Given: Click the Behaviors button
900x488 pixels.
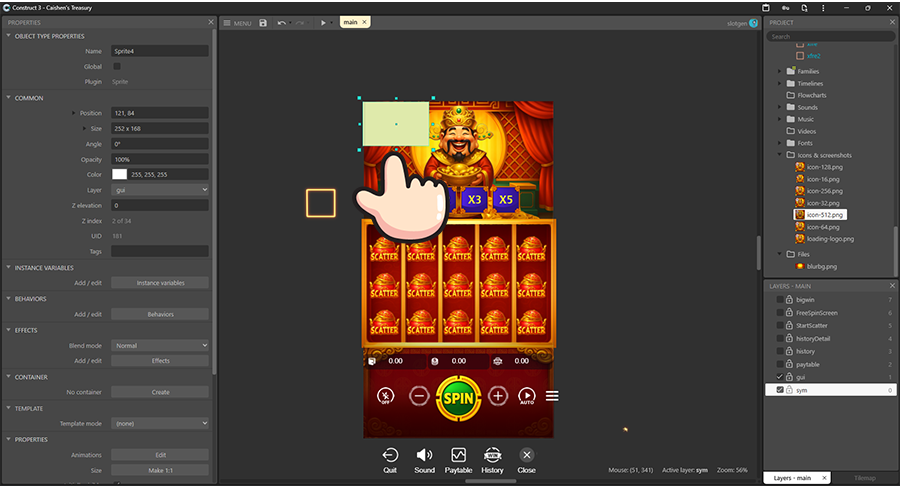Looking at the screenshot, I should 160,314.
